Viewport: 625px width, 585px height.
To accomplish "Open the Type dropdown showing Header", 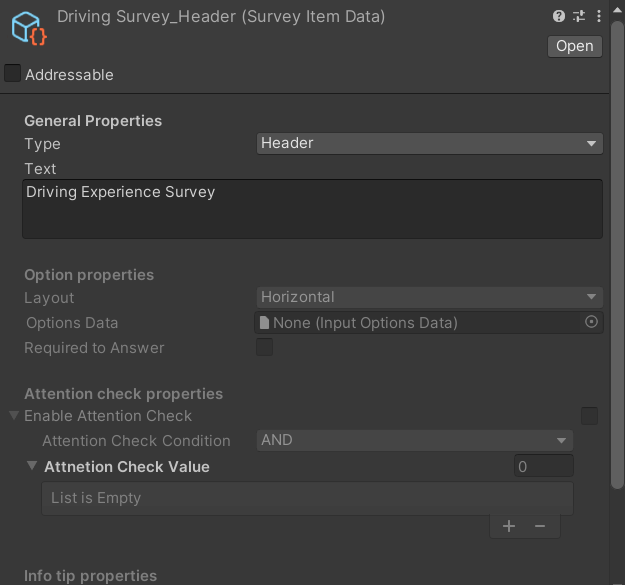I will [429, 143].
